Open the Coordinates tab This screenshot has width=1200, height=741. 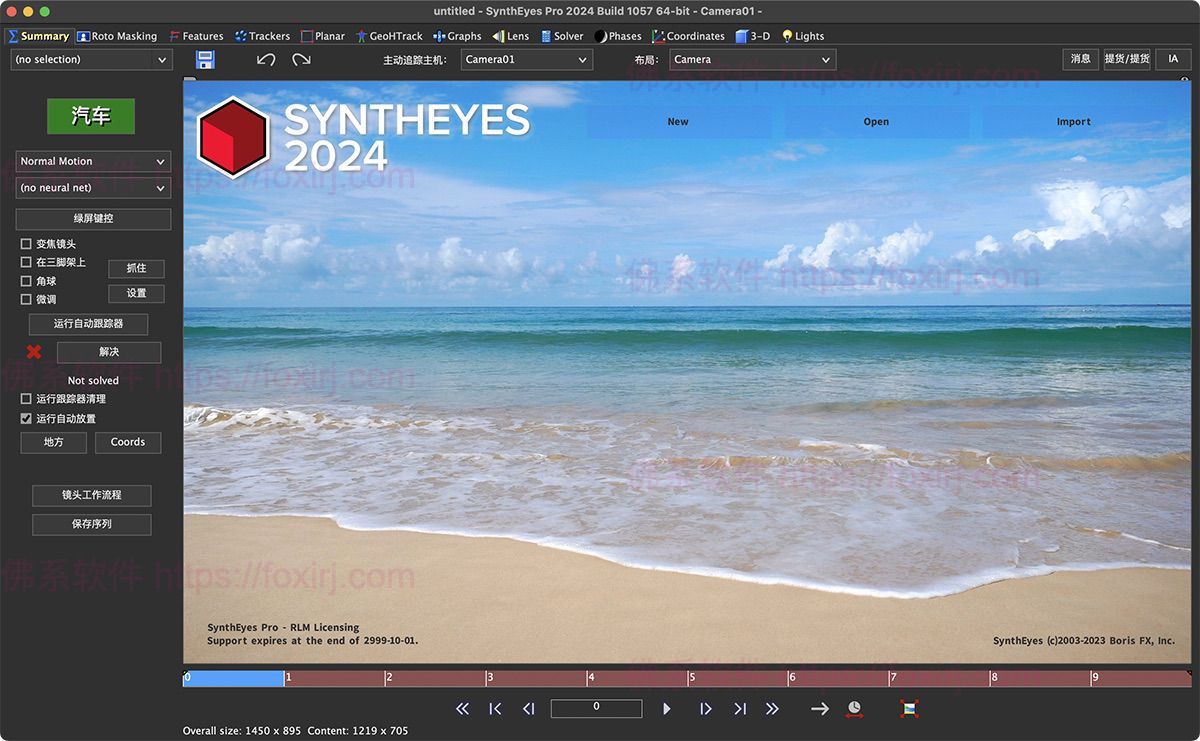(688, 36)
